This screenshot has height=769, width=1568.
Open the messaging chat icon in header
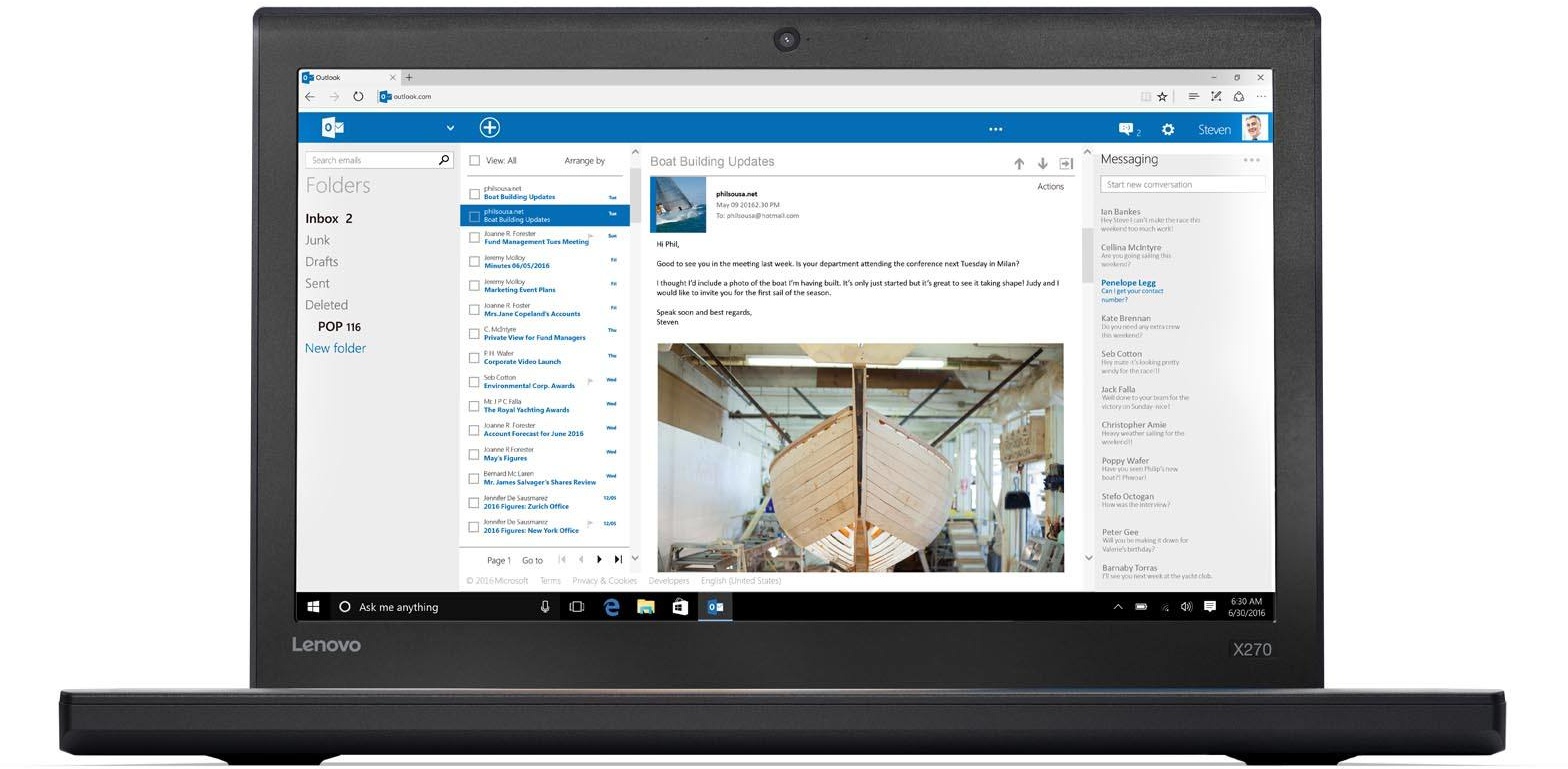tap(1127, 129)
